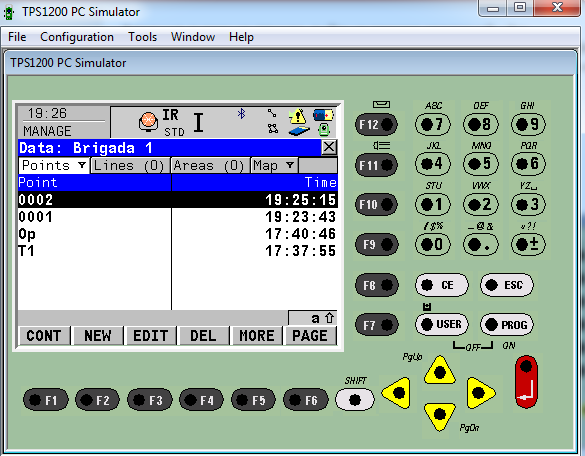The width and height of the screenshot is (585, 456).
Task: Click the PAGE softkey
Action: [x=310, y=335]
